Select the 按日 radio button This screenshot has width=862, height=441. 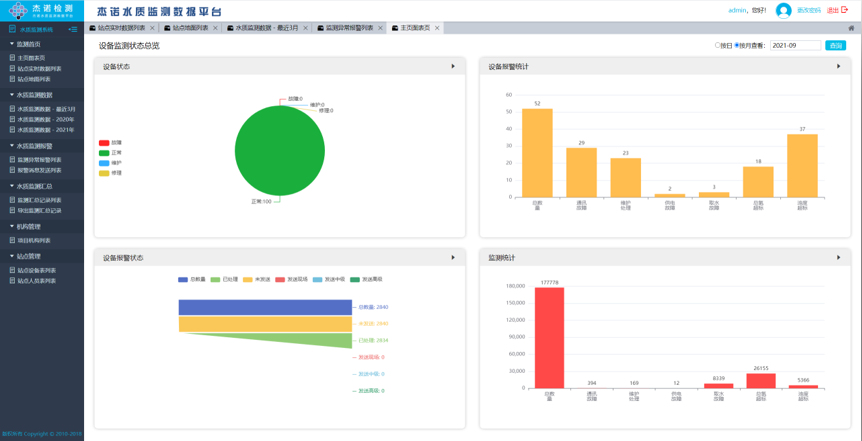(x=717, y=45)
